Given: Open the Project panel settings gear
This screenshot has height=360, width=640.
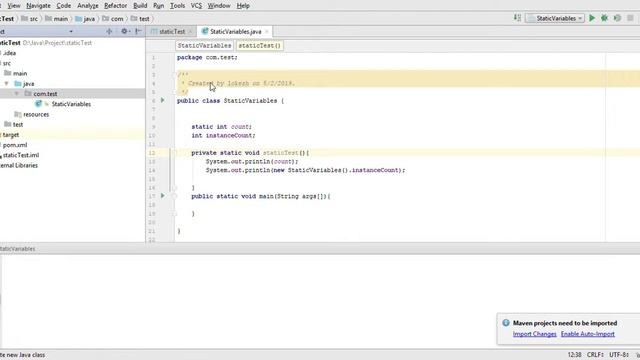Looking at the screenshot, I should pyautogui.click(x=124, y=31).
